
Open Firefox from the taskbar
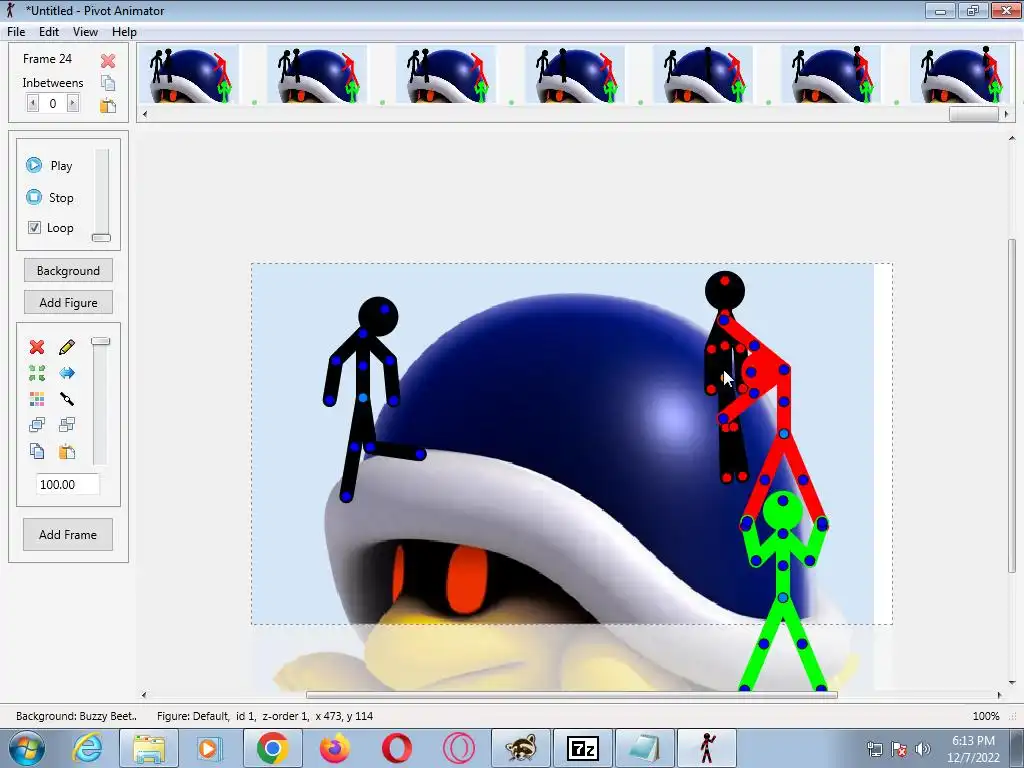pyautogui.click(x=334, y=748)
